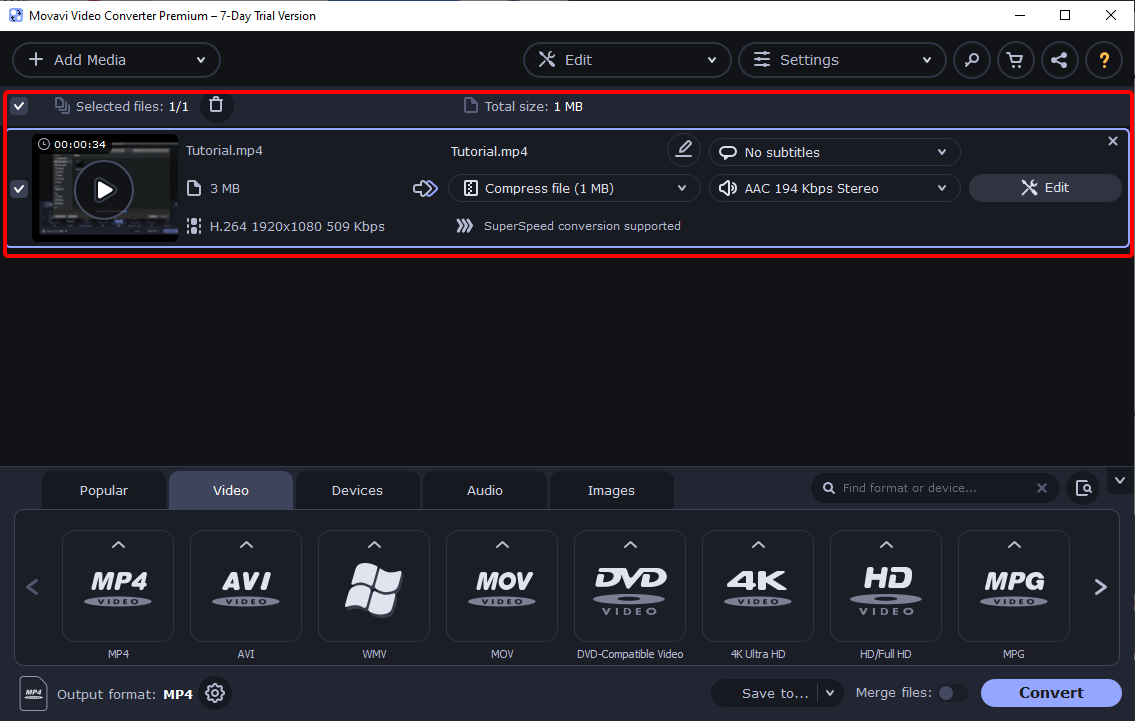
Task: Click the detect device icon beside search
Action: coord(1083,488)
